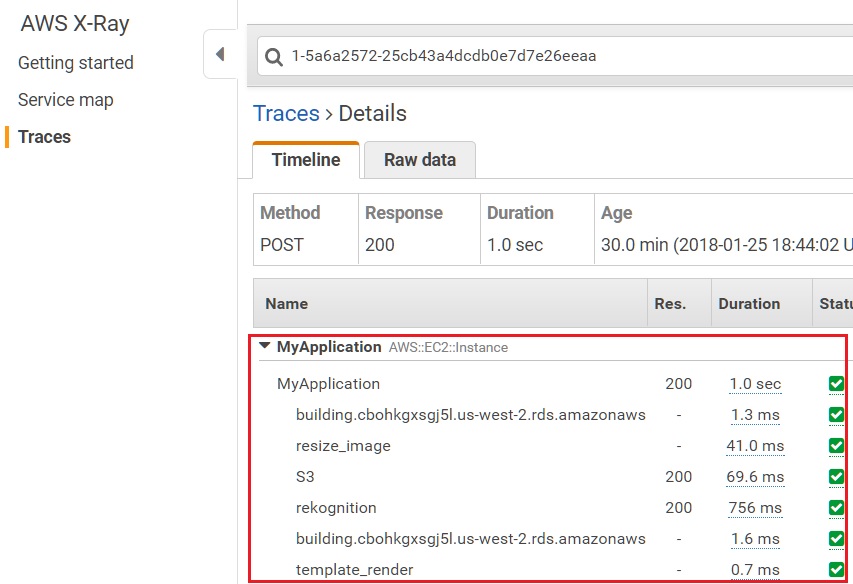This screenshot has height=584, width=853.
Task: Click status check icon for 1.6 ms row
Action: (836, 539)
